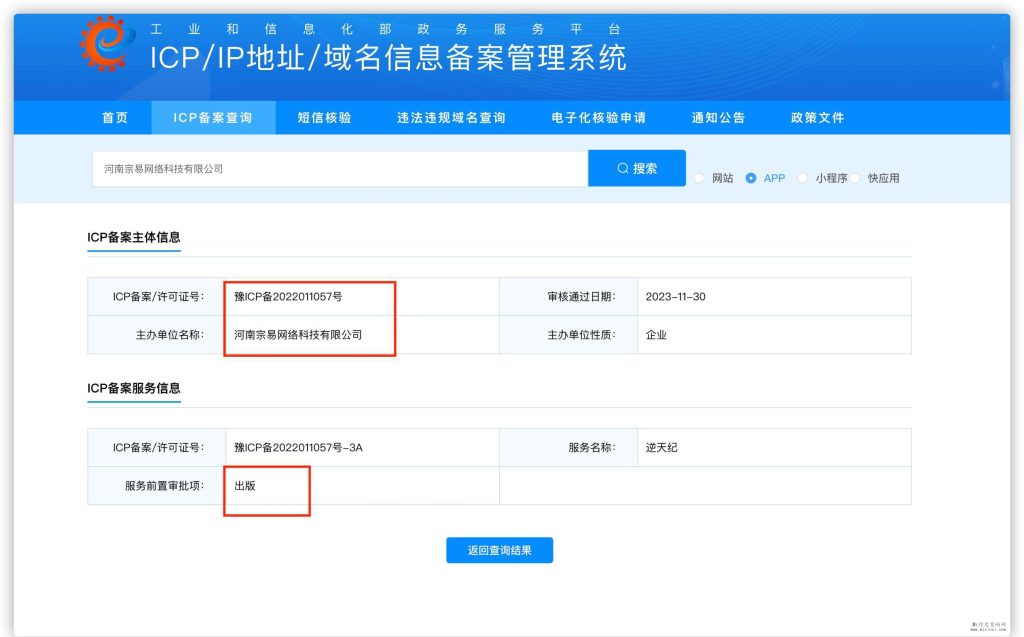Select the 网站 radio option
Image resolution: width=1024 pixels, height=637 pixels.
(x=699, y=178)
